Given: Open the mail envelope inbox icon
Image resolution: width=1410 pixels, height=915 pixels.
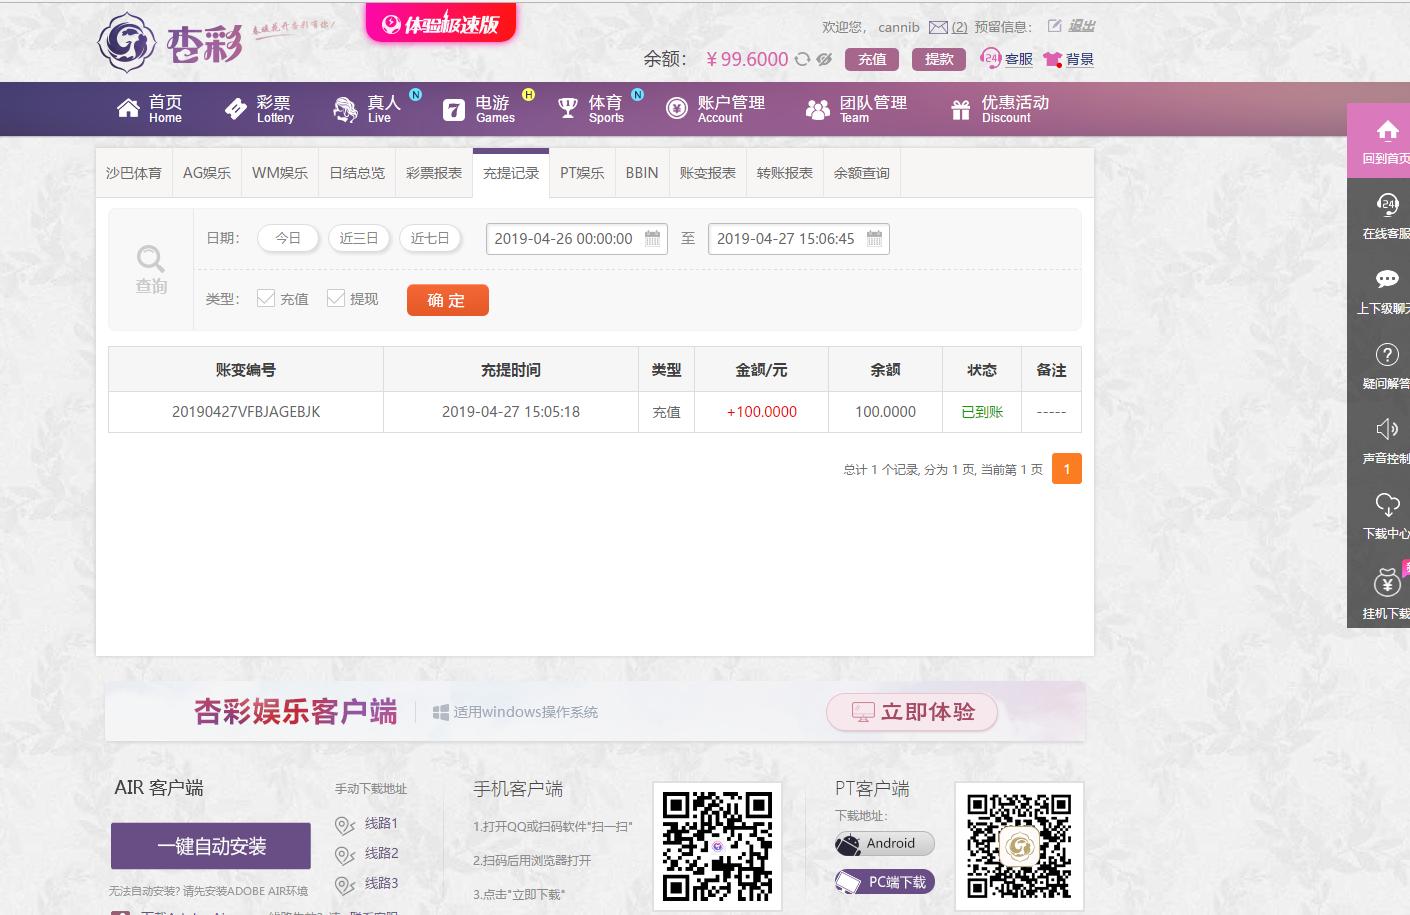Looking at the screenshot, I should coord(938,27).
